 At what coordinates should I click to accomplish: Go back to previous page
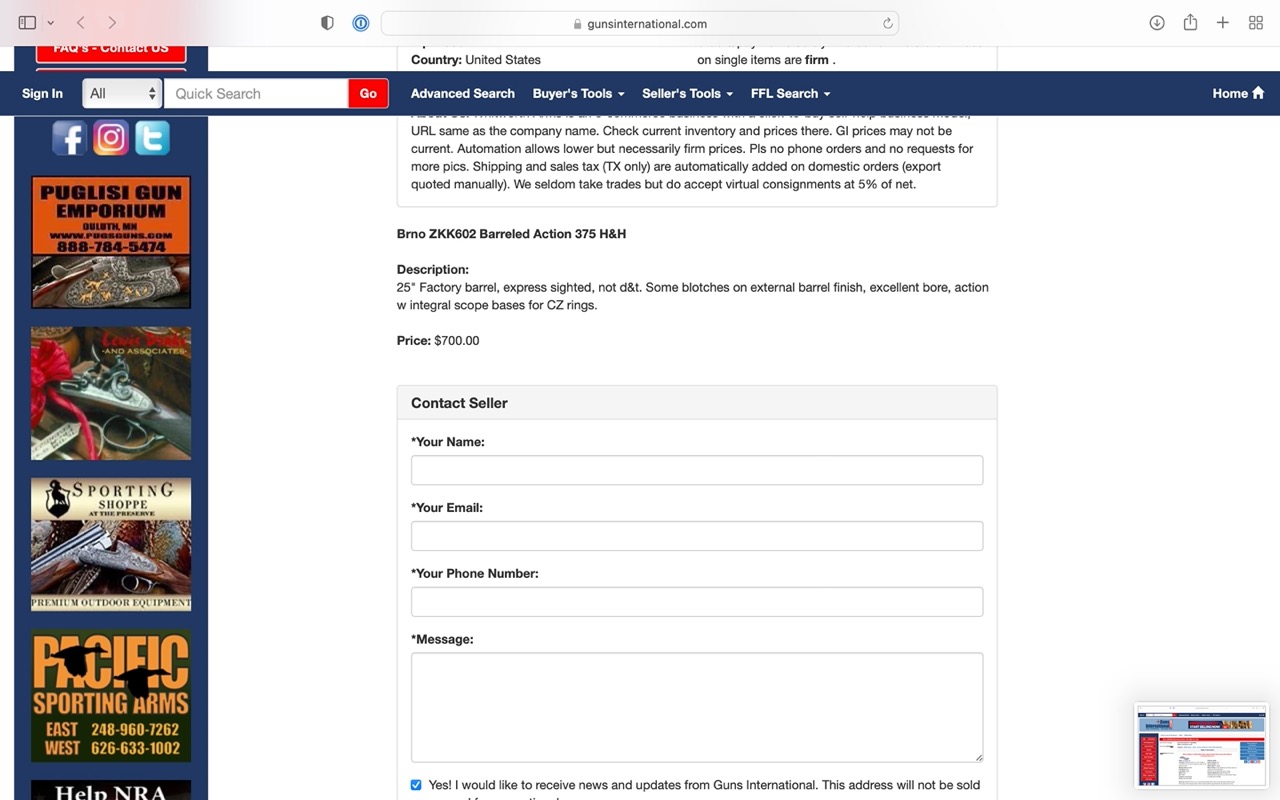(x=81, y=23)
